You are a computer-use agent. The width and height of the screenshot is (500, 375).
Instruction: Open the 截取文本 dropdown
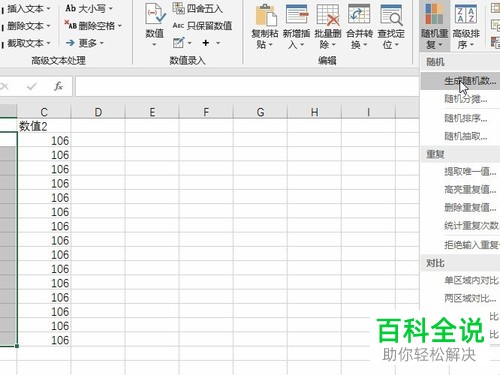pos(48,43)
